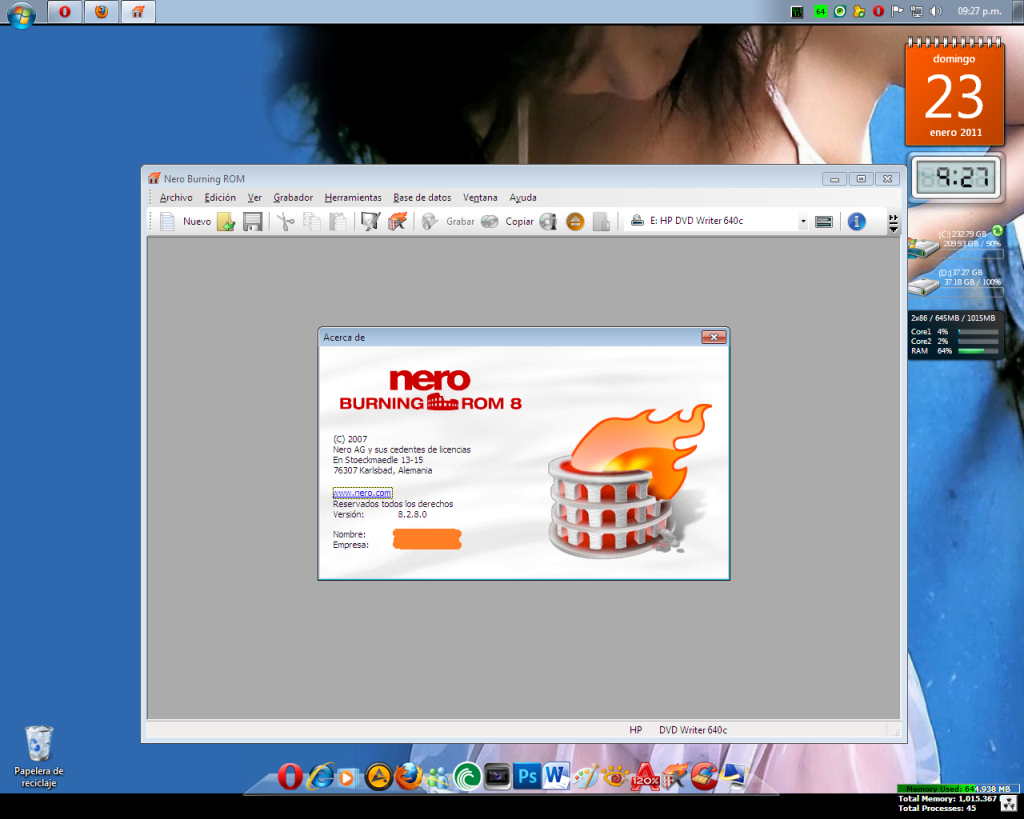Launch Windows Live Messenger from the dock

click(x=438, y=777)
